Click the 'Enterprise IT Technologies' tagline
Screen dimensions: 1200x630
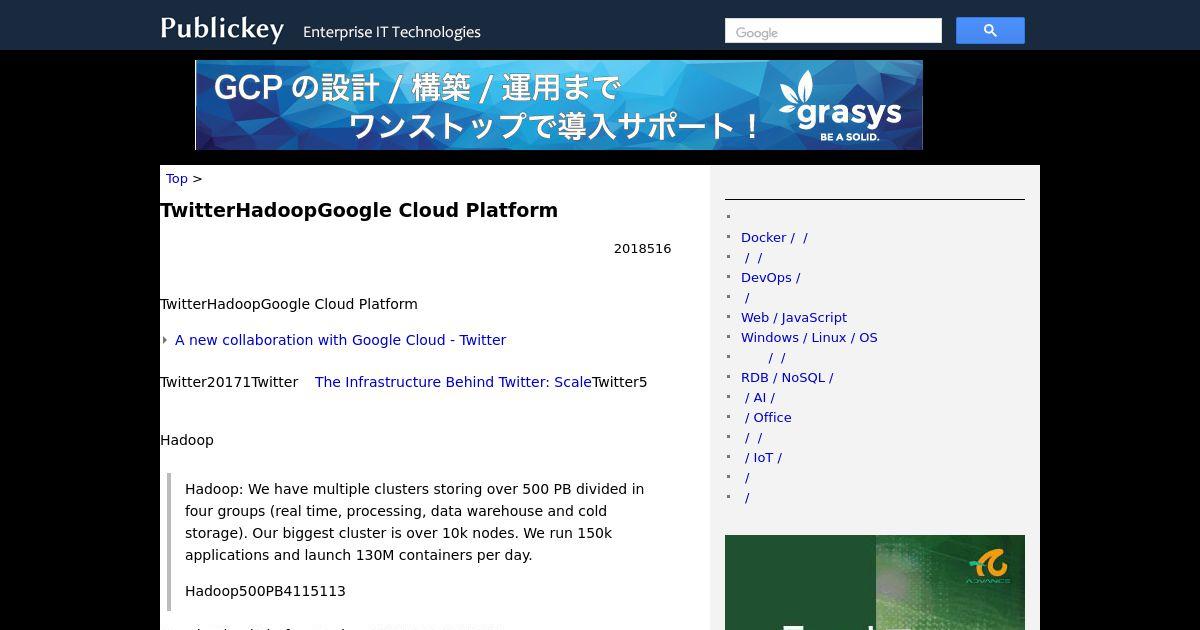point(392,32)
